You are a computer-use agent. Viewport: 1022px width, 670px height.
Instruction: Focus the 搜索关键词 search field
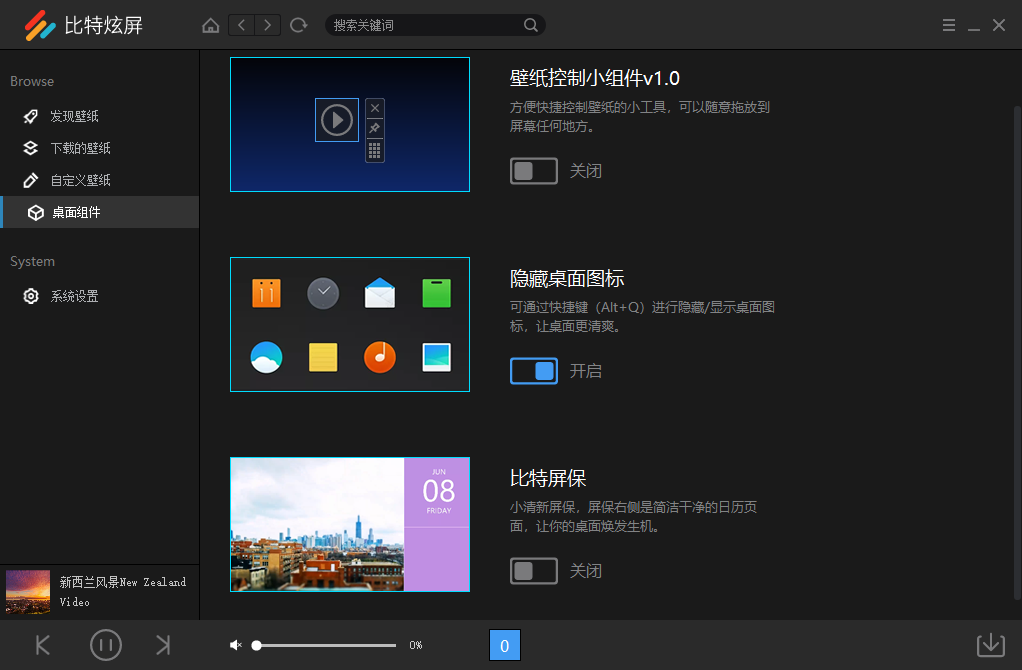(x=435, y=25)
